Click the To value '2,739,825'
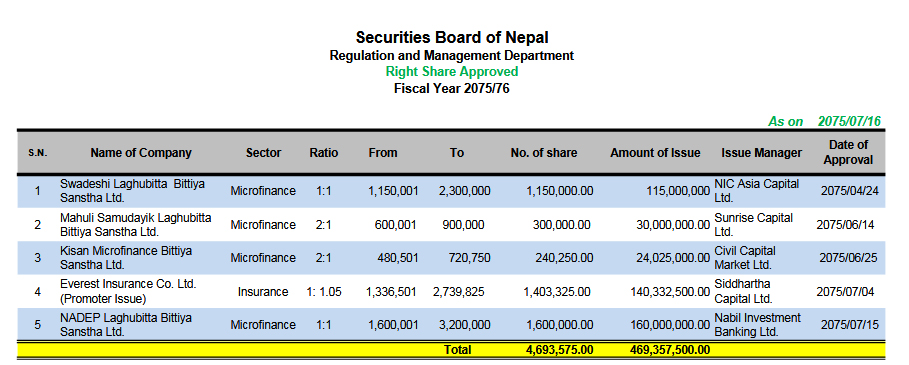The height and width of the screenshot is (365, 909). click(x=459, y=292)
